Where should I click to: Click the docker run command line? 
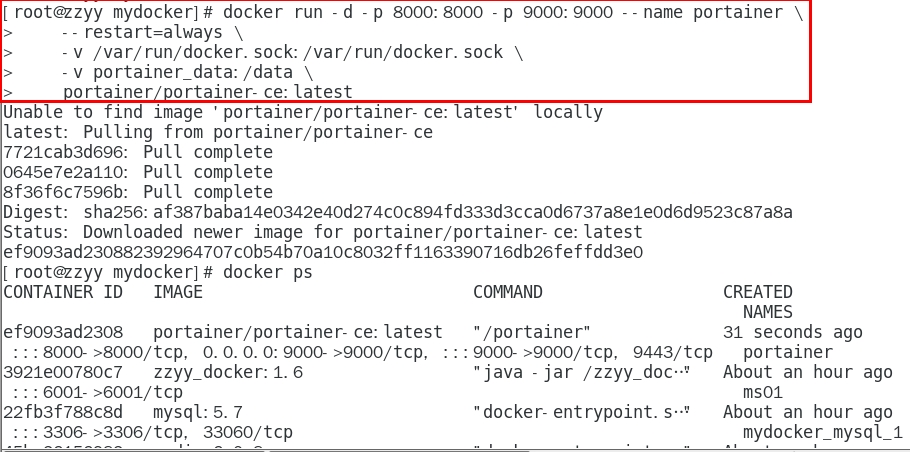[x=403, y=12]
